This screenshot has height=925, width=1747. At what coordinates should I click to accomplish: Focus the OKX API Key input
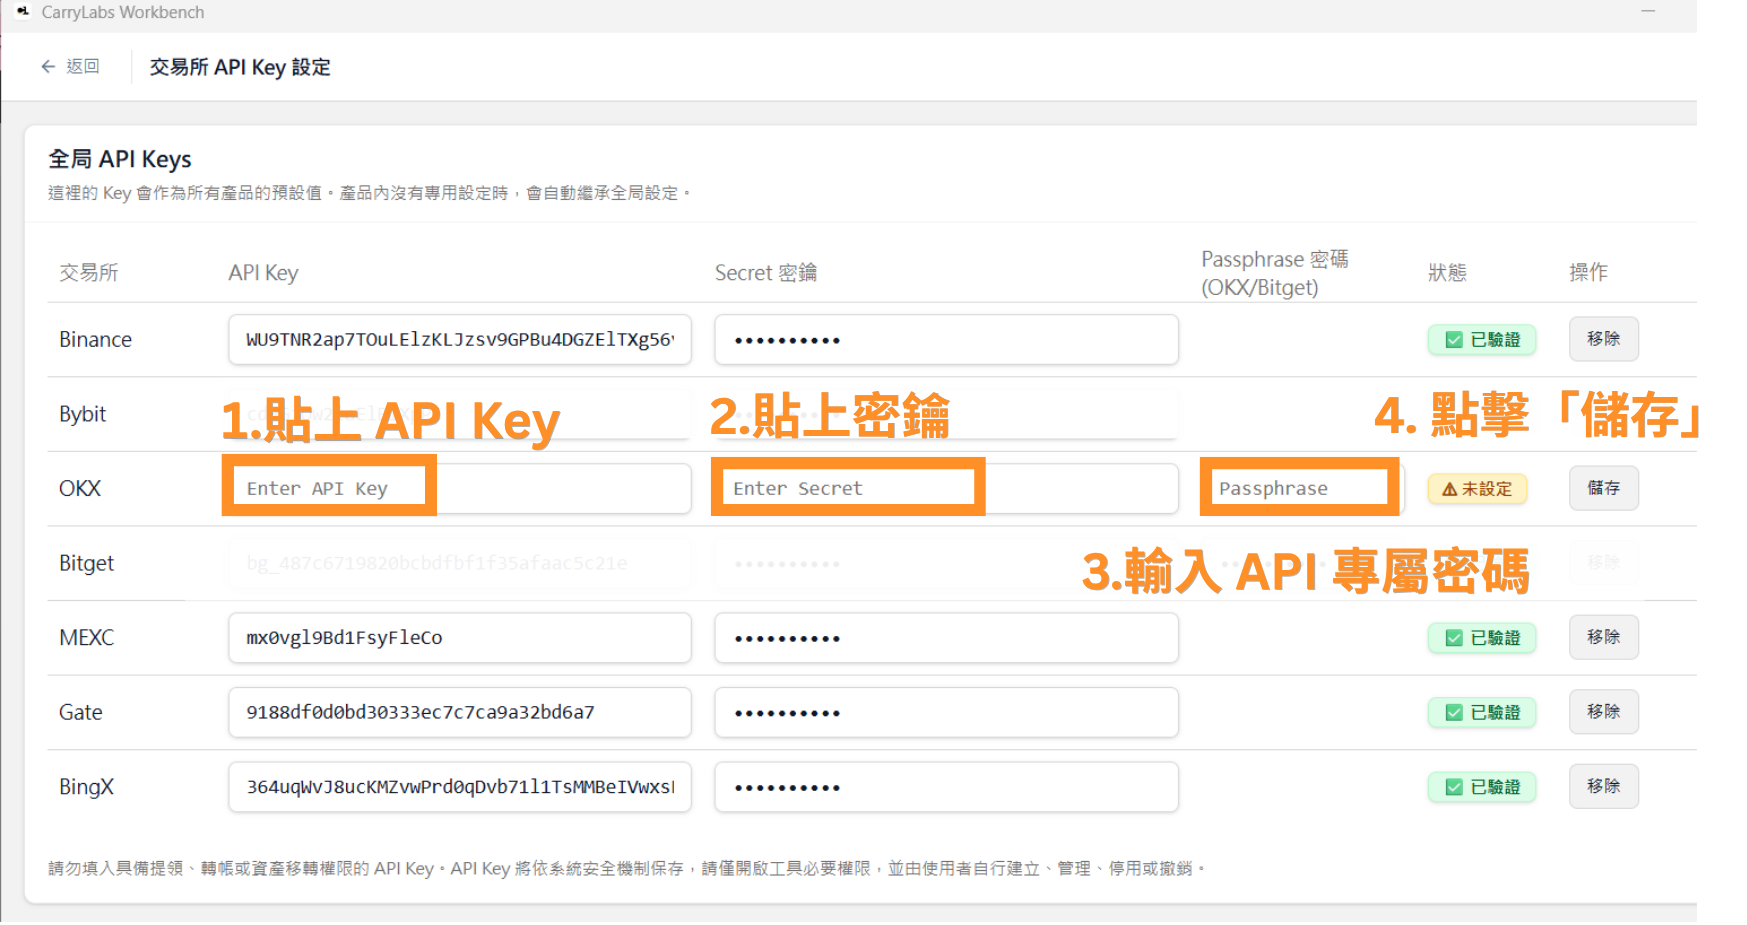point(460,488)
